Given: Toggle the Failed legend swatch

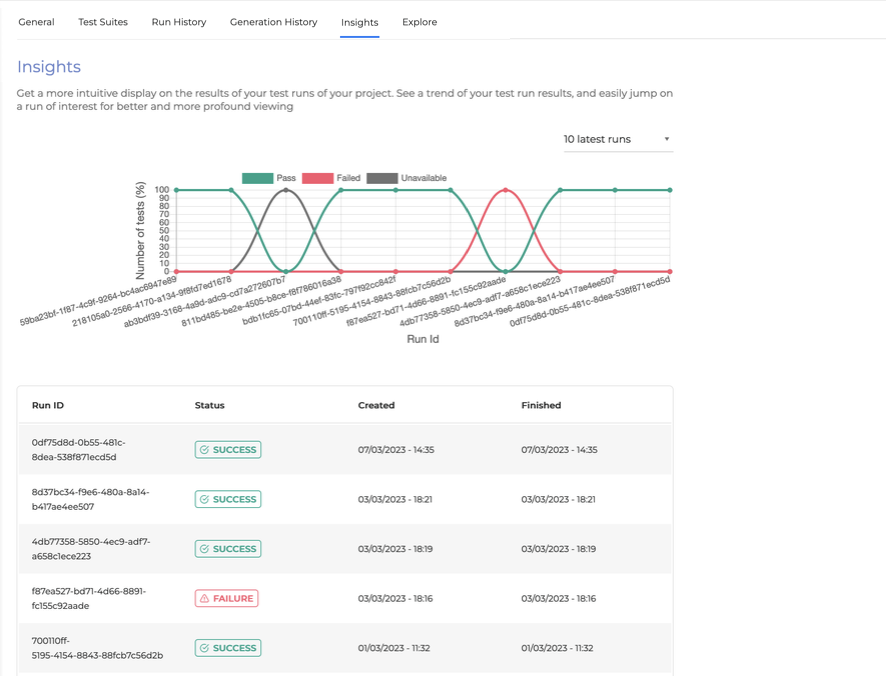Looking at the screenshot, I should pyautogui.click(x=317, y=178).
